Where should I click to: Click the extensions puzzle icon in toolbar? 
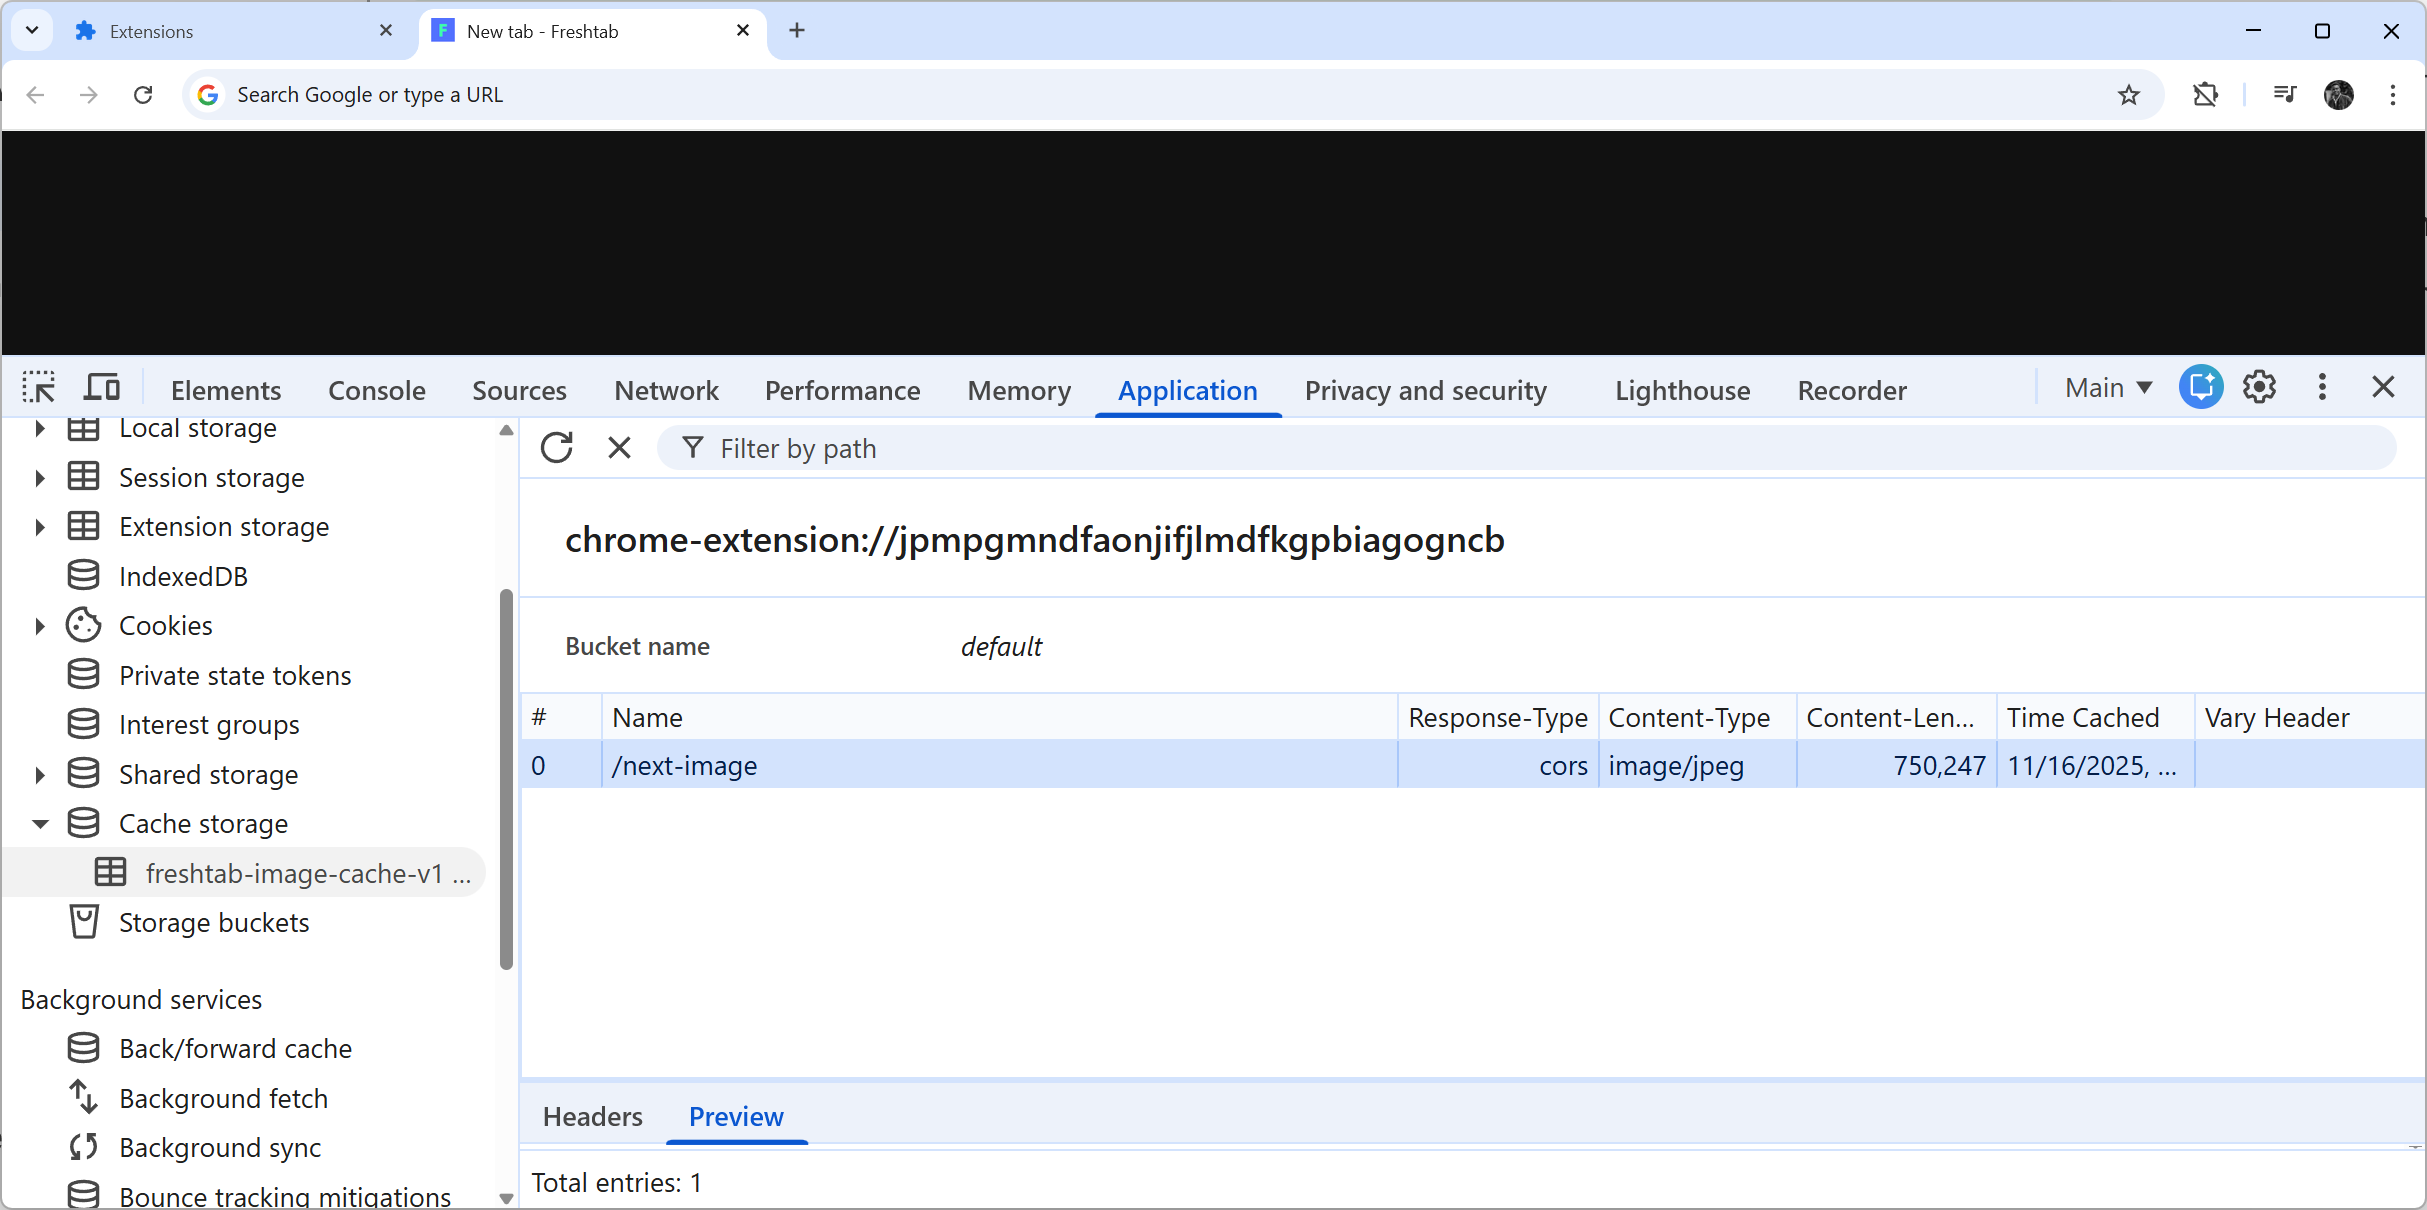coord(2205,94)
